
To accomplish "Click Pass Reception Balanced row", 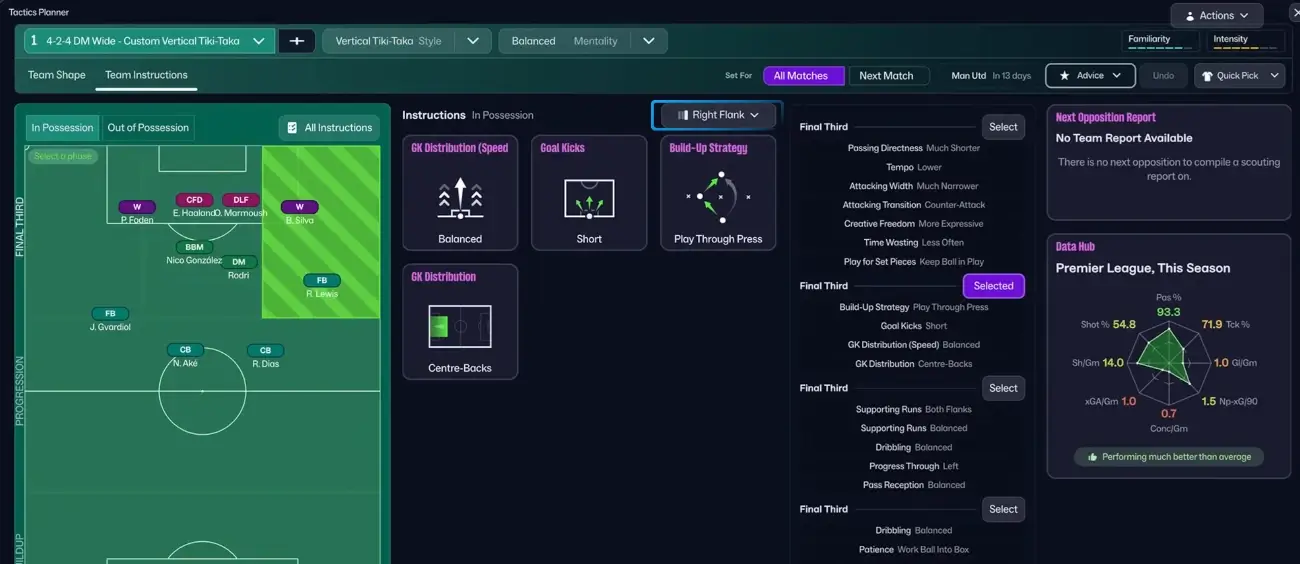I will (x=914, y=485).
